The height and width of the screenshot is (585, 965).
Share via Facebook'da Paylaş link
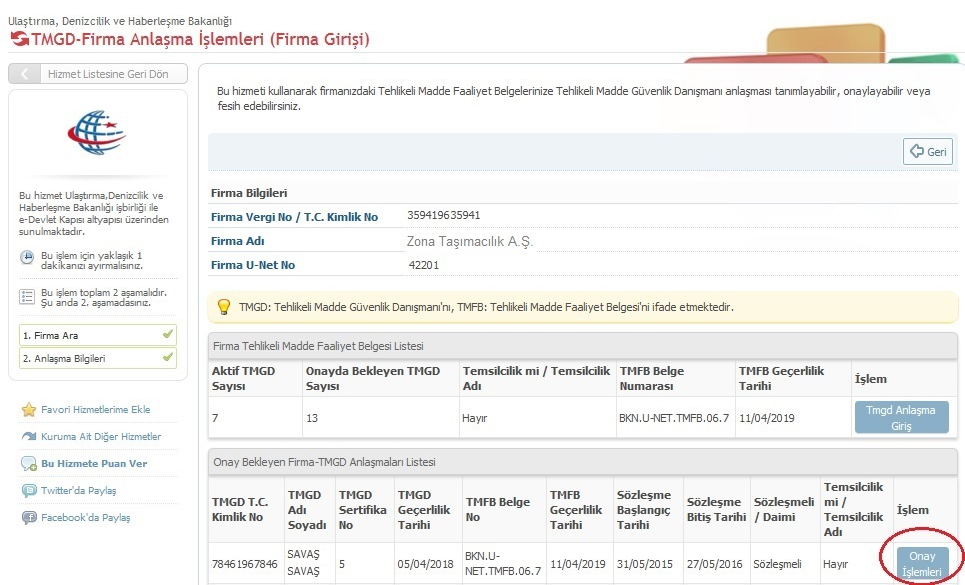click(x=86, y=518)
